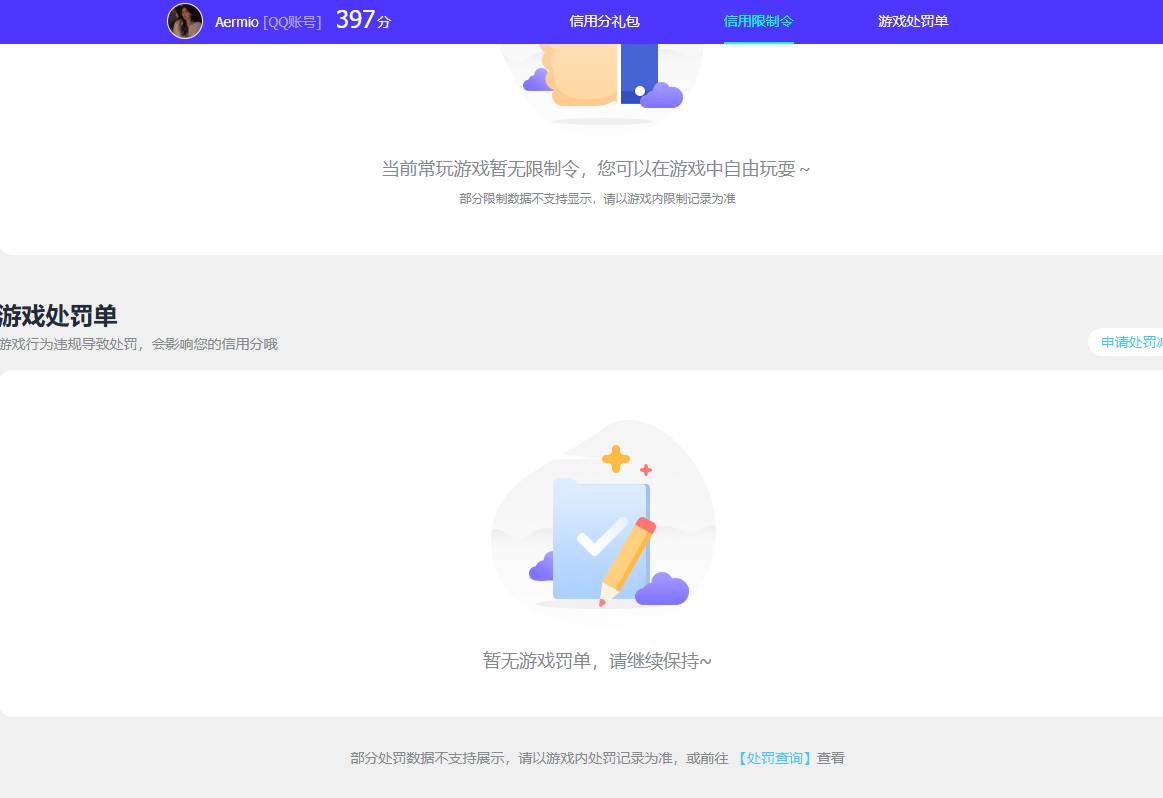Click the Aermio profile avatar icon
1163x798 pixels.
click(185, 22)
